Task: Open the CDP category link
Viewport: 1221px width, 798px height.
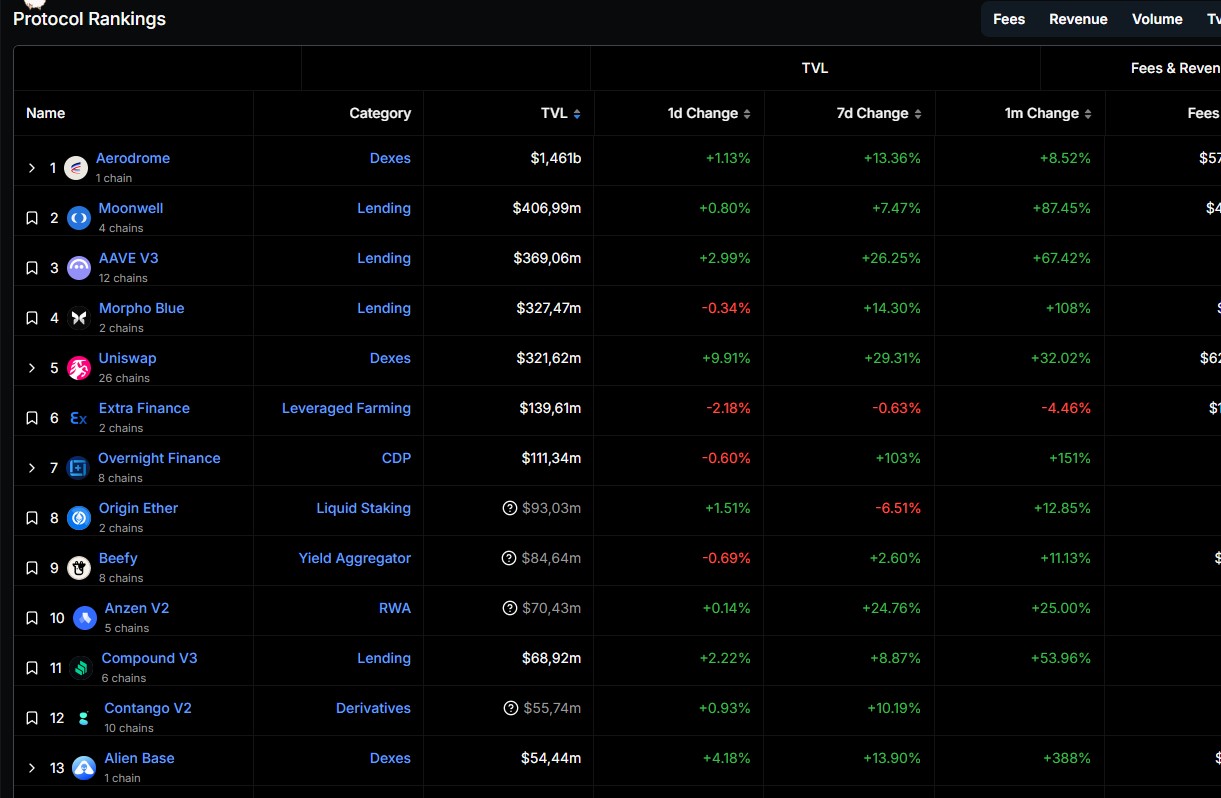Action: [396, 458]
